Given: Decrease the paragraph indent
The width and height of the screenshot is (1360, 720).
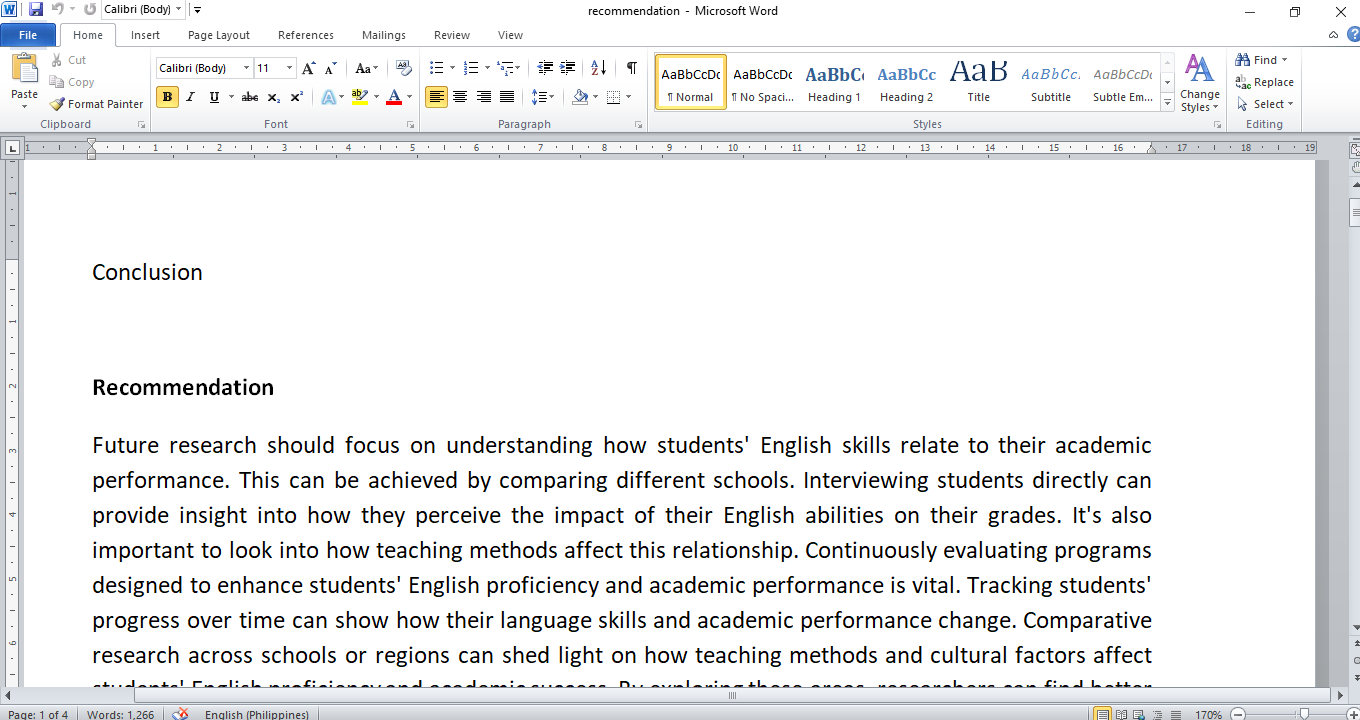Looking at the screenshot, I should [x=545, y=68].
